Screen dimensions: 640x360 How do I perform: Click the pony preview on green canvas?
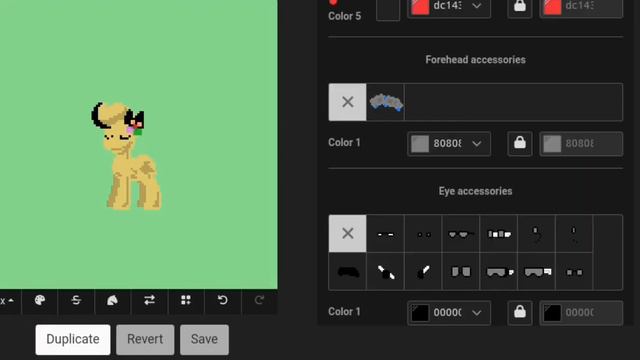coord(126,156)
